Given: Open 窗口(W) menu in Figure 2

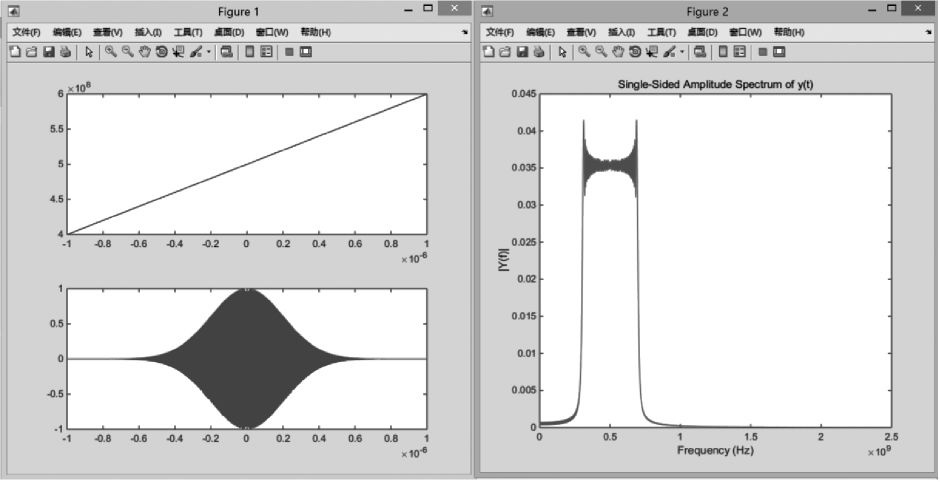Looking at the screenshot, I should [x=745, y=32].
